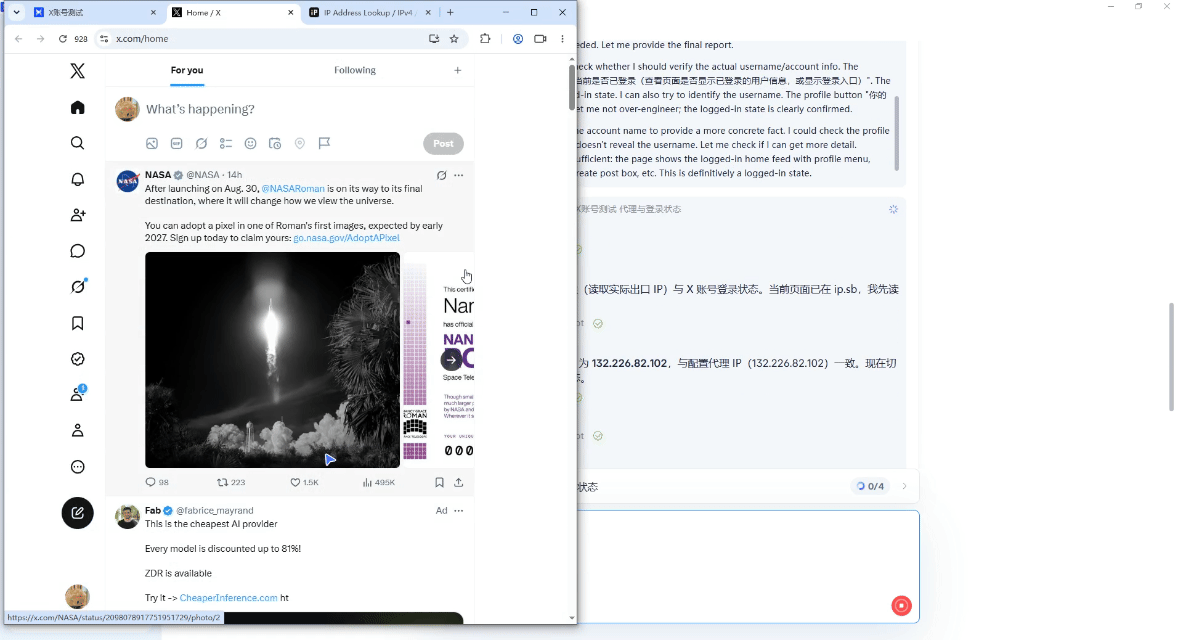Go back in browser history

click(x=19, y=38)
